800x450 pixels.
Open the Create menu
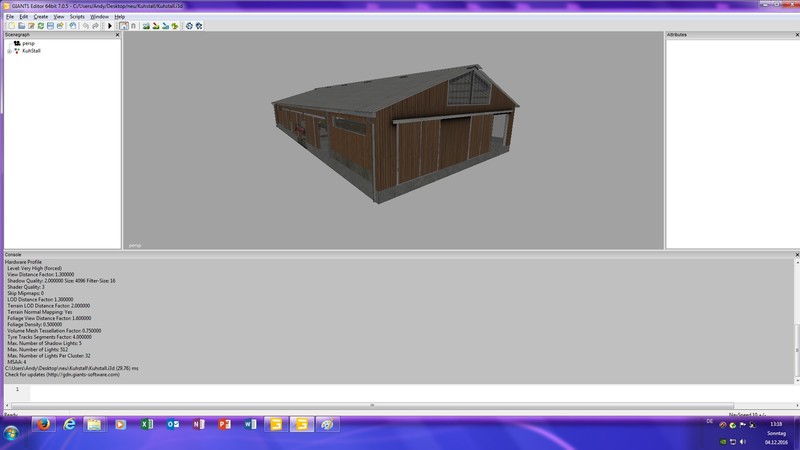40,17
